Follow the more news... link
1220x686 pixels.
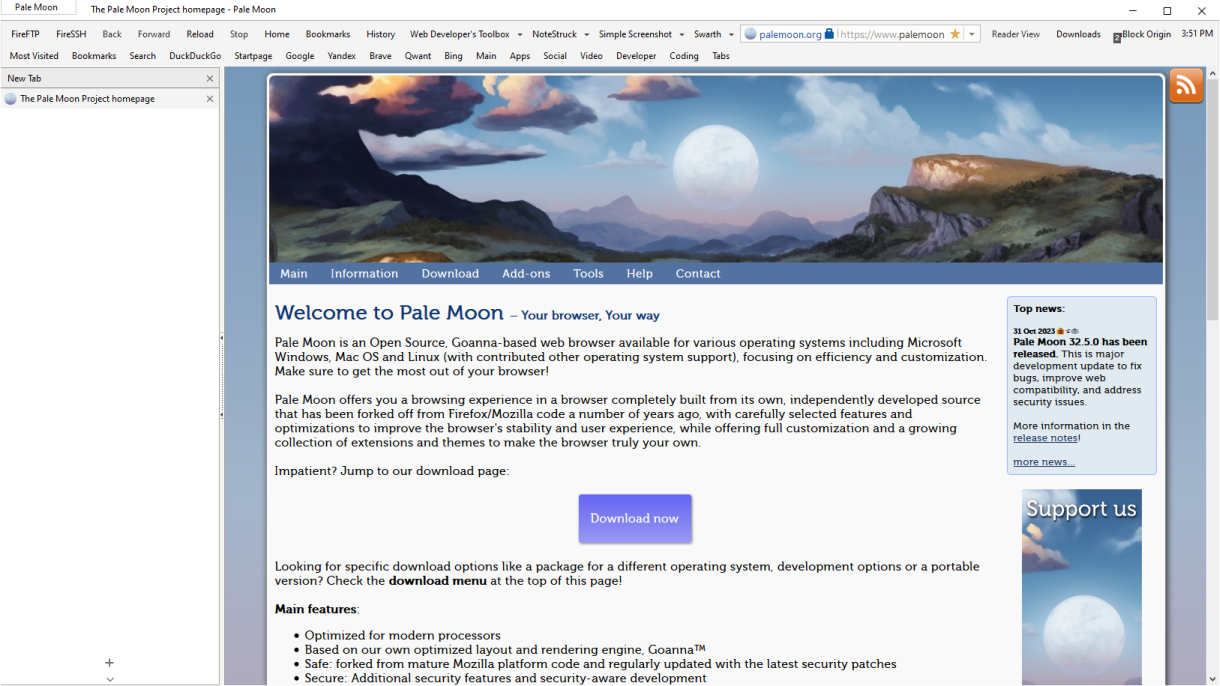click(1044, 462)
